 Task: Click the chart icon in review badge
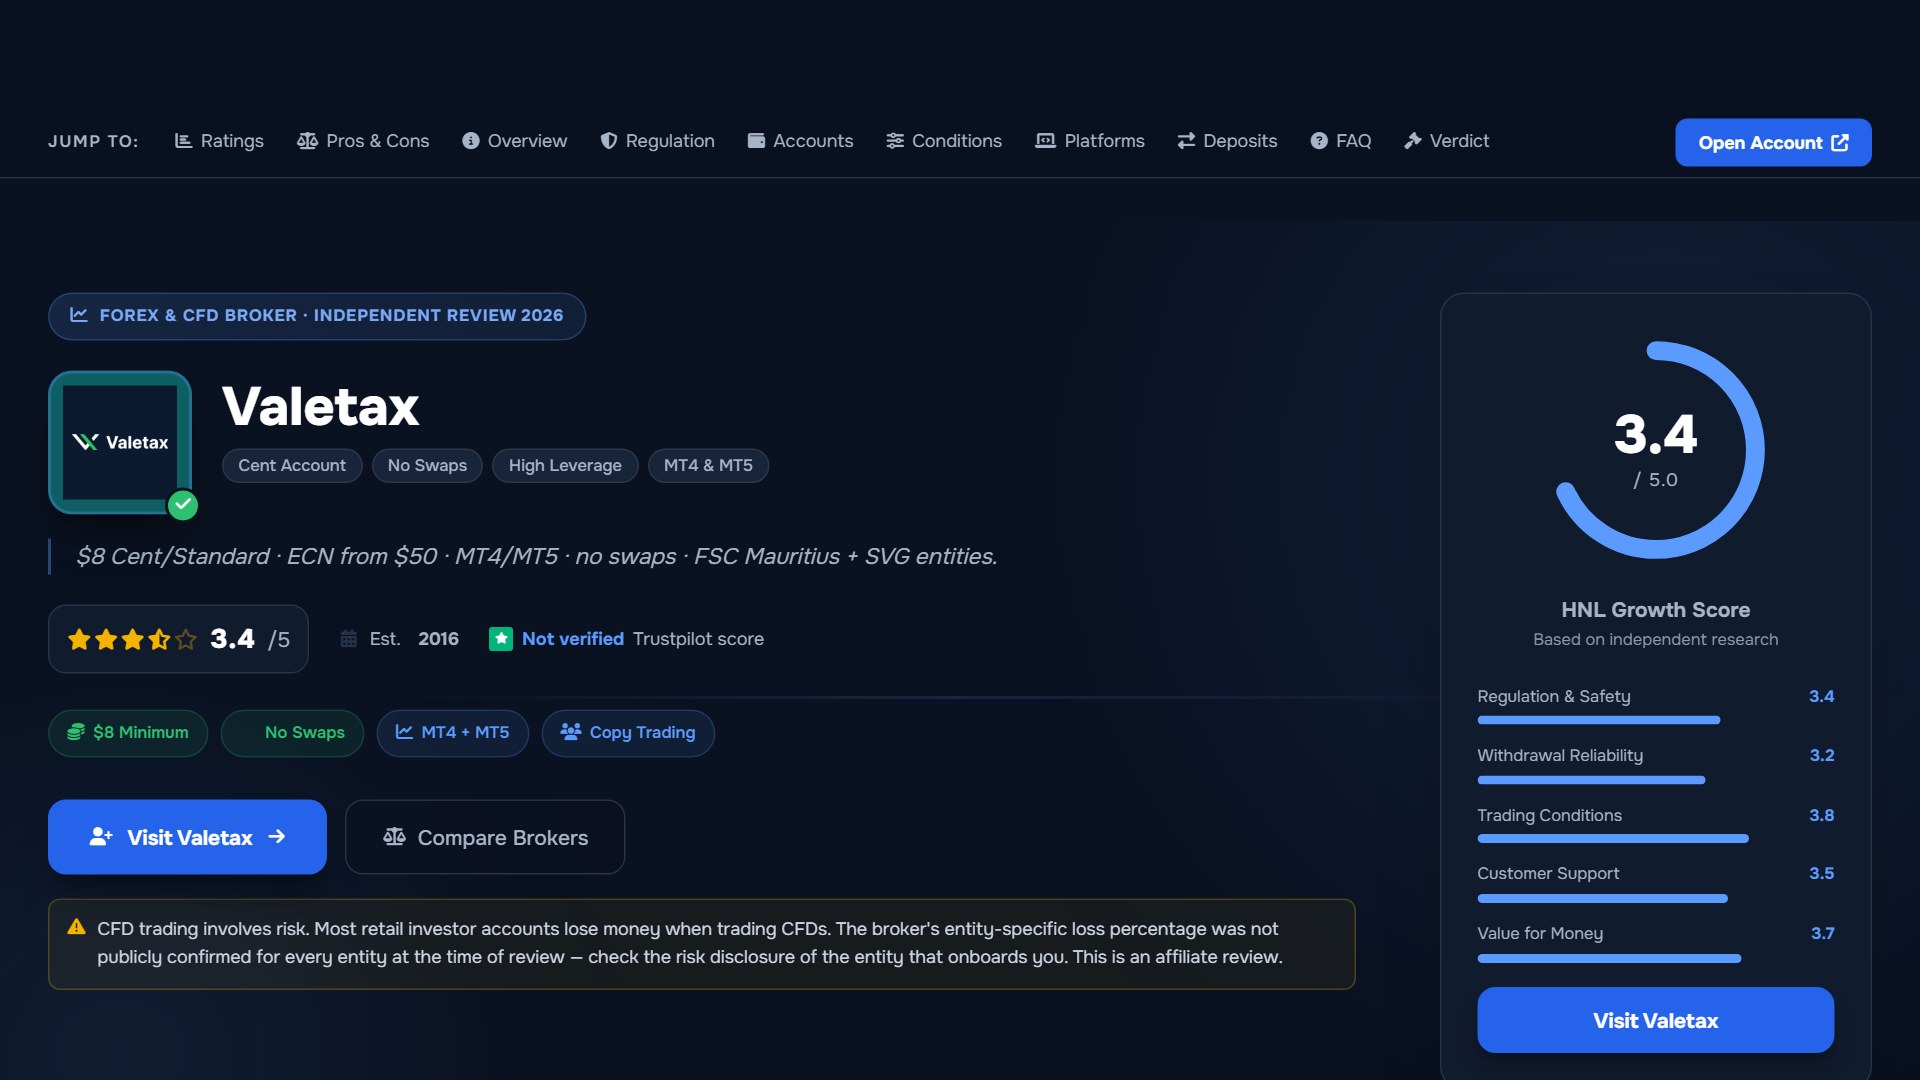[79, 315]
